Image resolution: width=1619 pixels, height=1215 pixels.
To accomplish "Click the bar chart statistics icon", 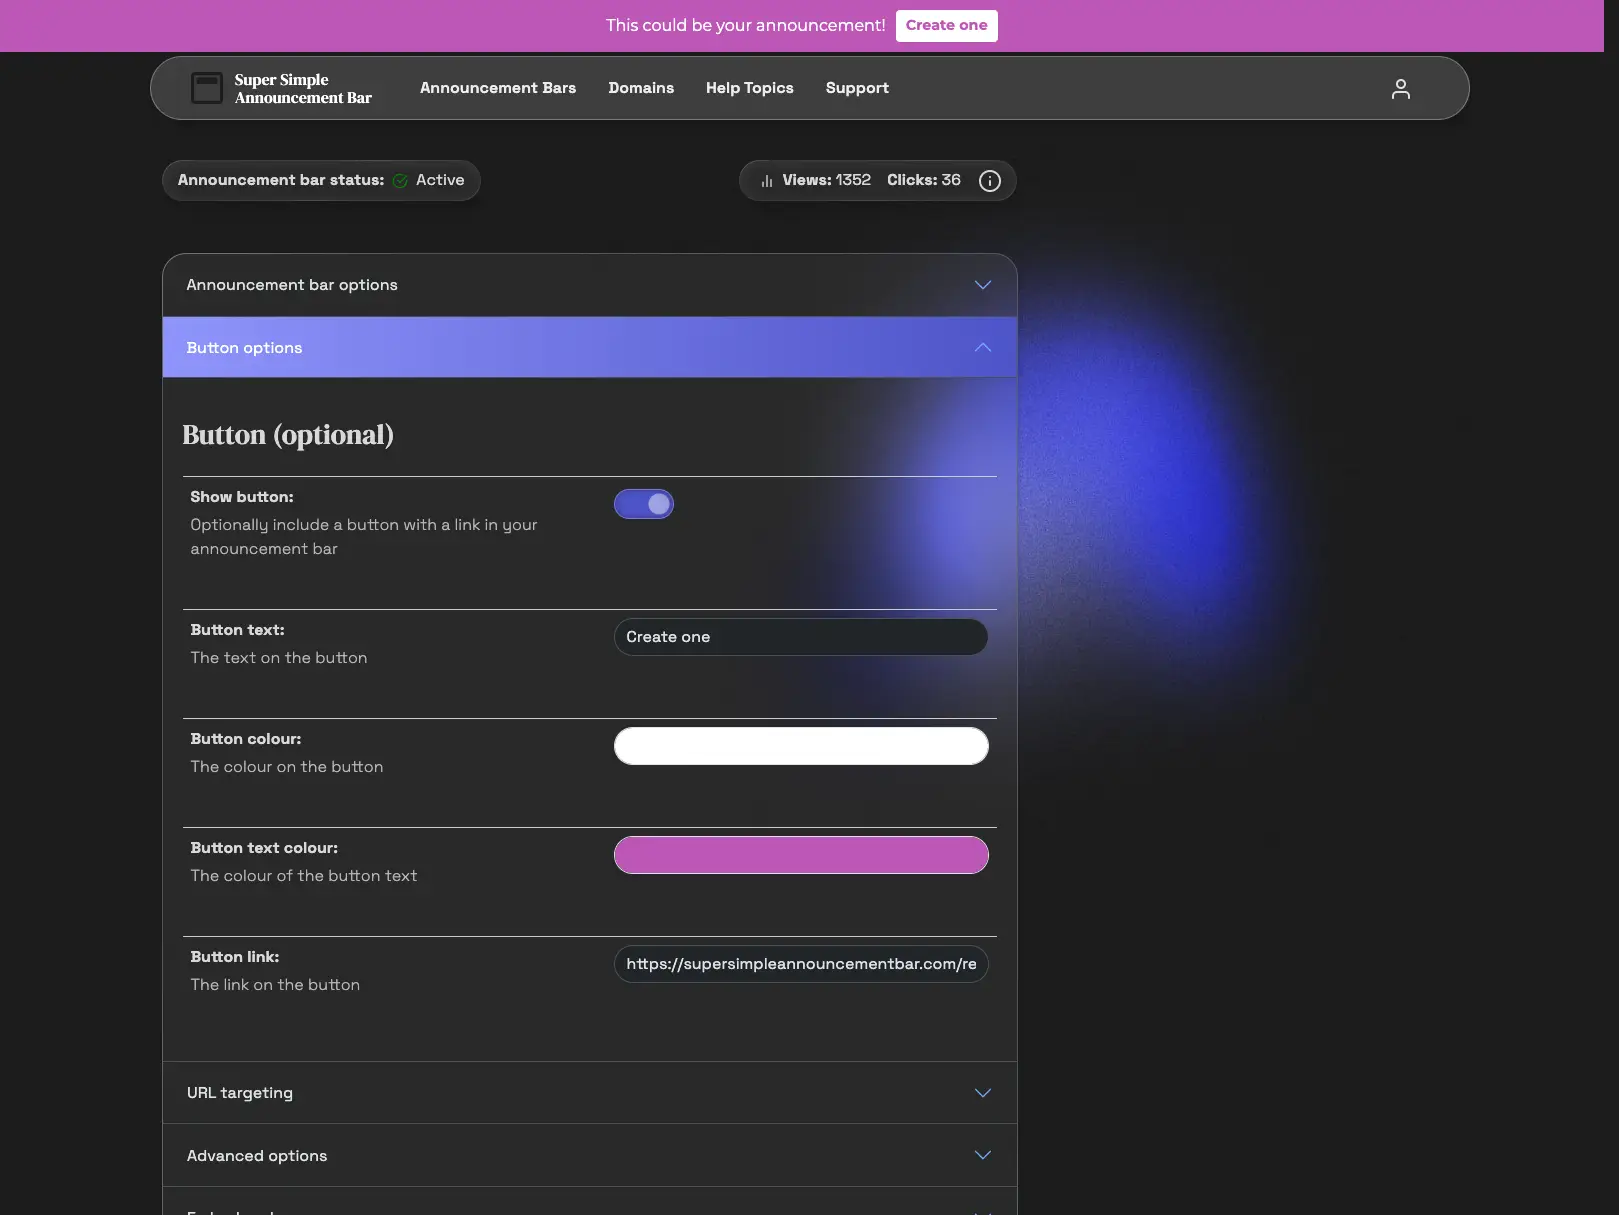I will click(766, 180).
